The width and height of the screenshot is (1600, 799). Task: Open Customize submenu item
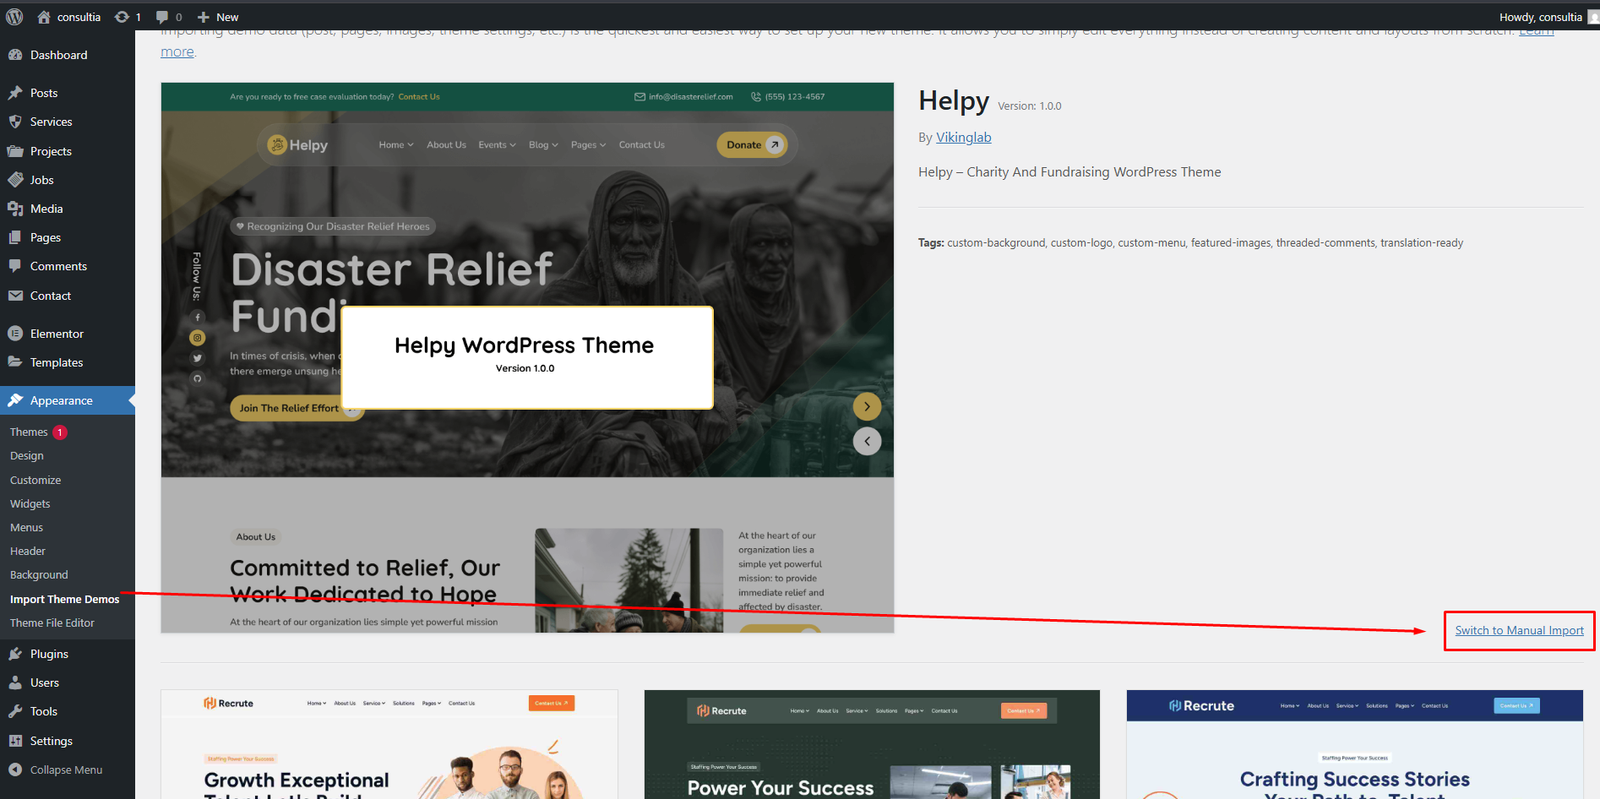coord(35,480)
